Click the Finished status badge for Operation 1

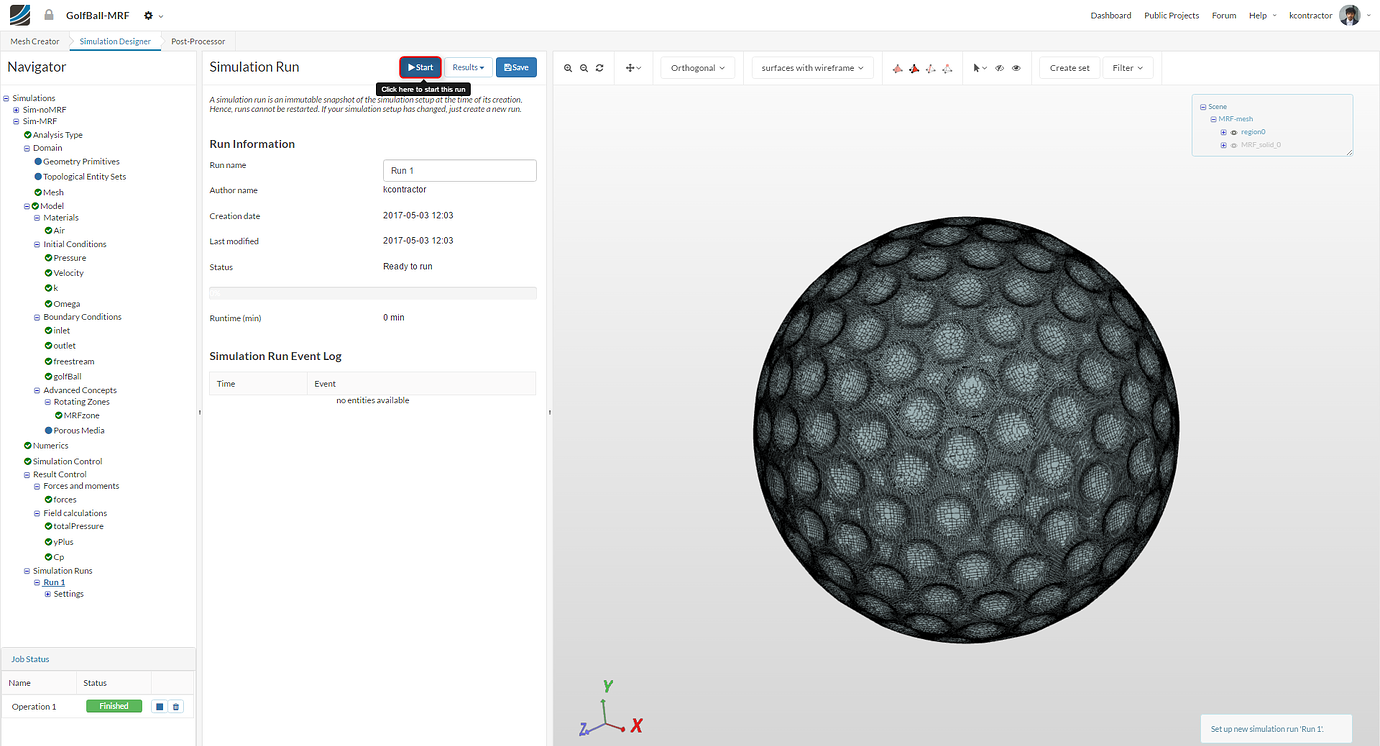pyautogui.click(x=113, y=705)
